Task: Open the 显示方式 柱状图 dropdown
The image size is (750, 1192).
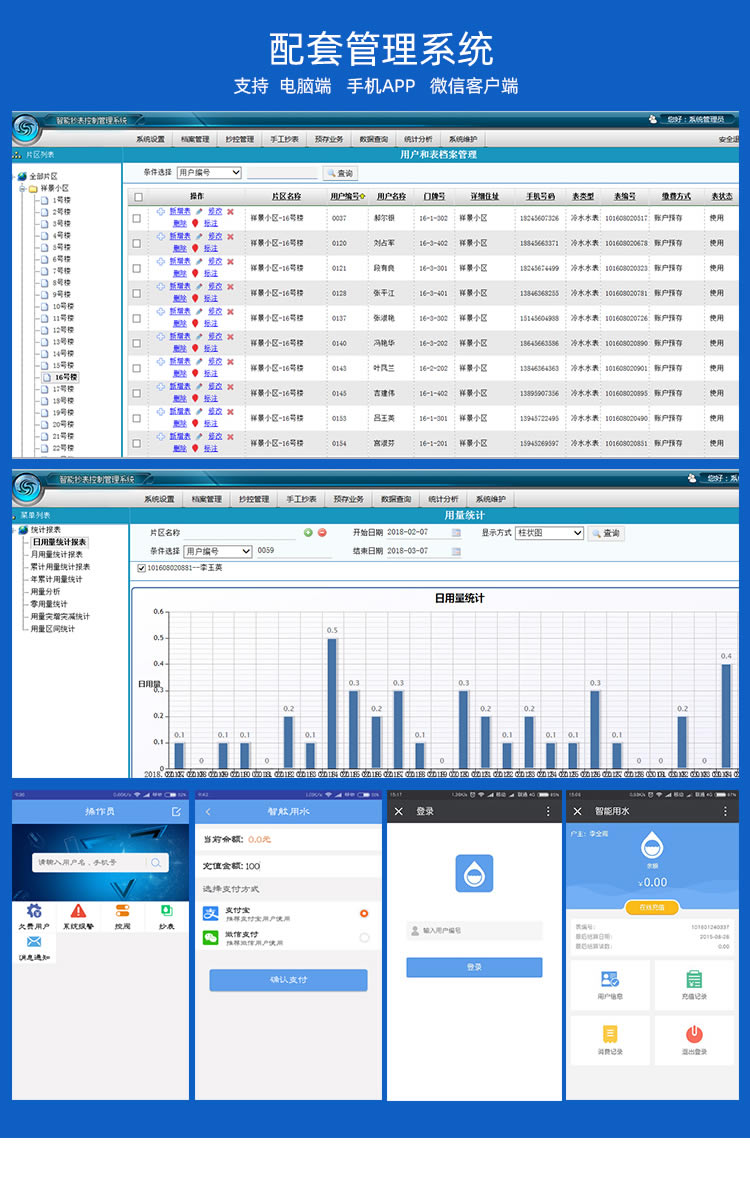Action: (x=549, y=533)
